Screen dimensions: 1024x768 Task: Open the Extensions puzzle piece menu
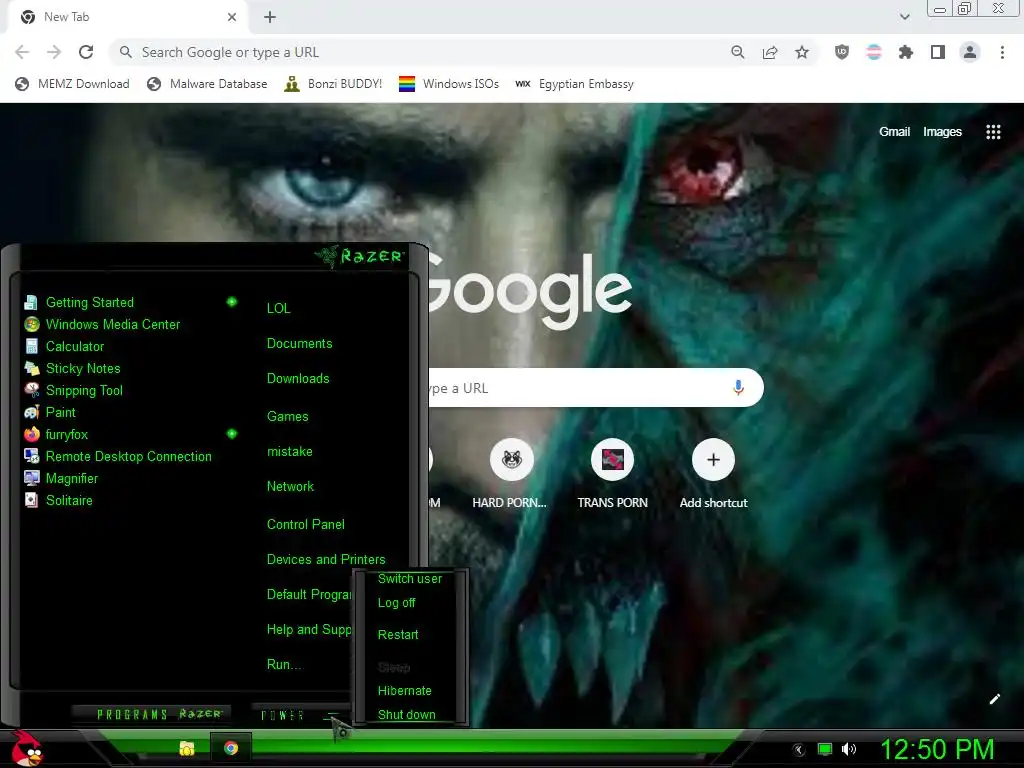[x=906, y=52]
